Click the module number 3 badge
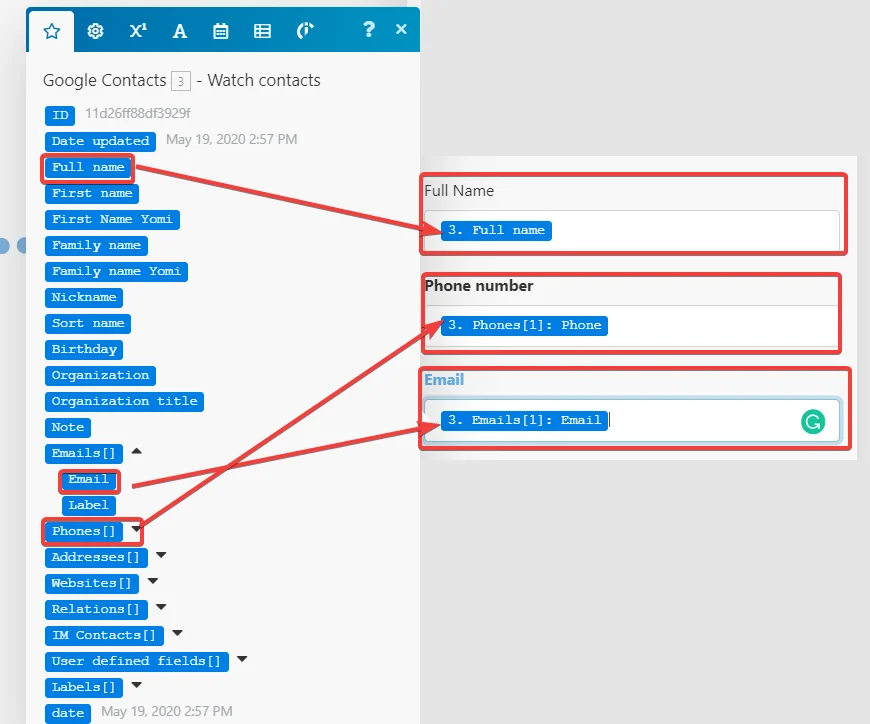The image size is (870, 724). 180,81
